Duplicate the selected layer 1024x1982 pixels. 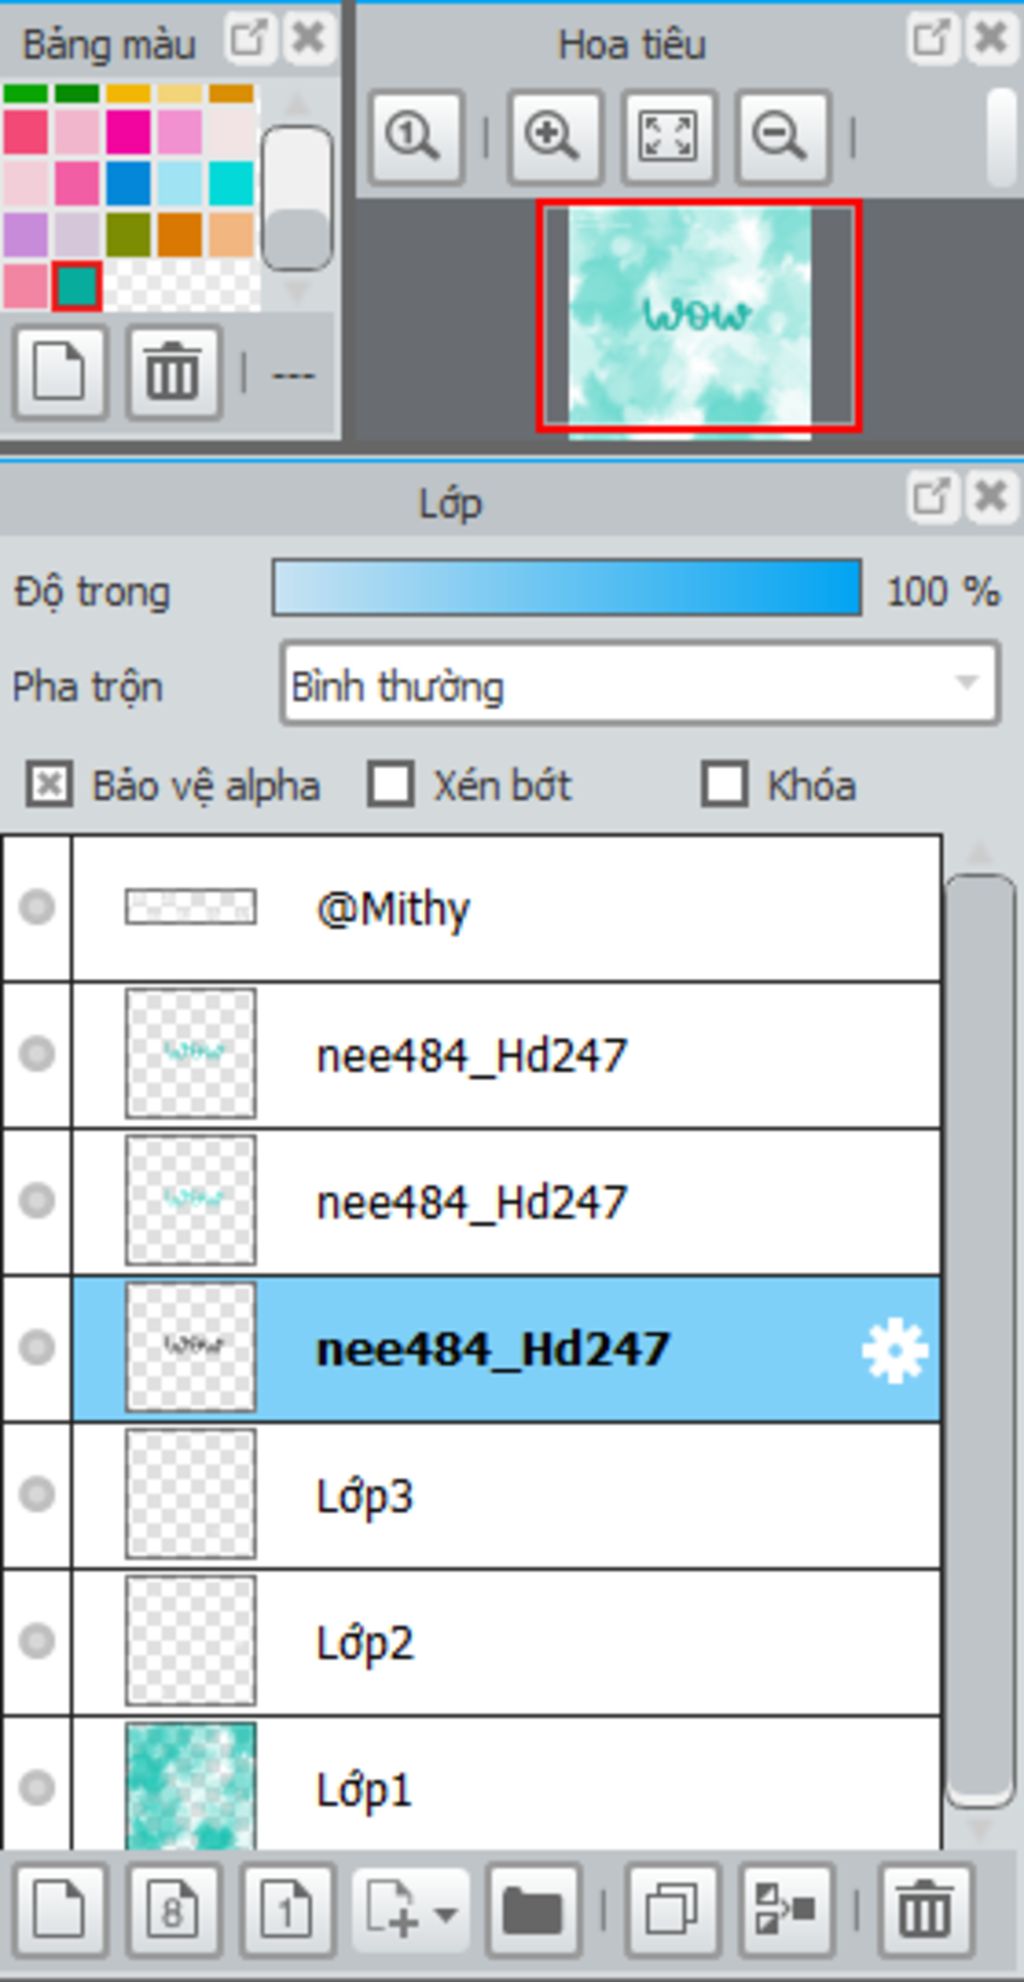[672, 1911]
